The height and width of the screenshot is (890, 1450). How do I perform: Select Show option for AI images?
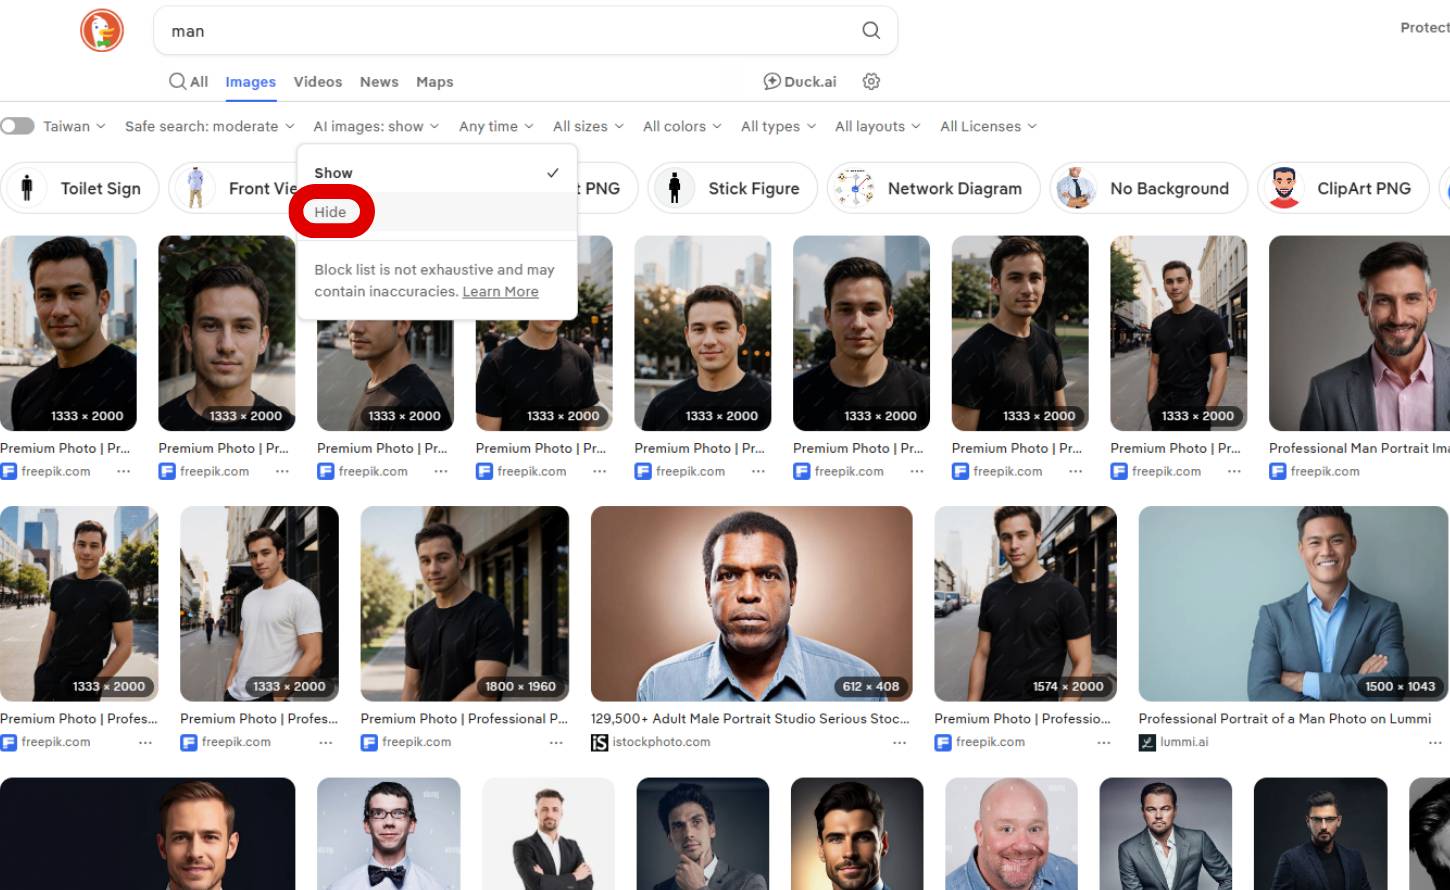coord(334,173)
